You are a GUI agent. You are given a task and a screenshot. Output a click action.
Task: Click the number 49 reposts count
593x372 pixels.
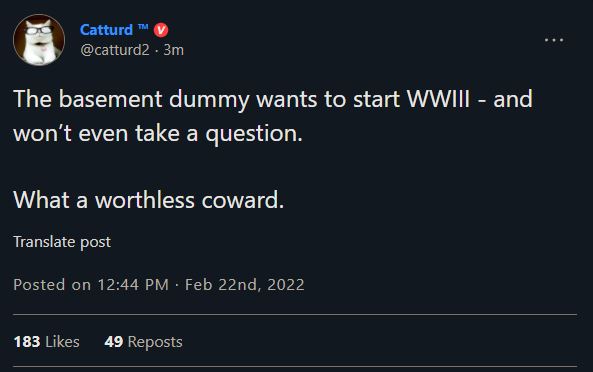pyautogui.click(x=114, y=342)
